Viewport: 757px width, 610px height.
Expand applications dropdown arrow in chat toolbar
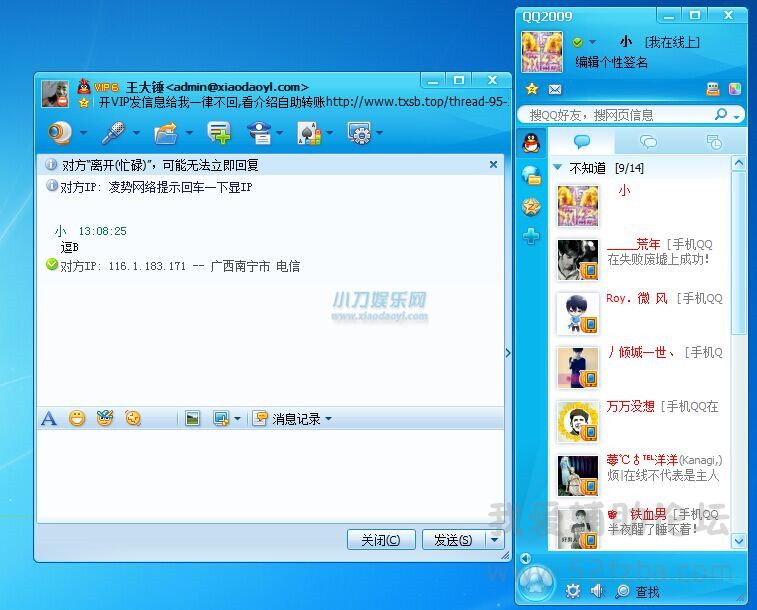point(379,133)
